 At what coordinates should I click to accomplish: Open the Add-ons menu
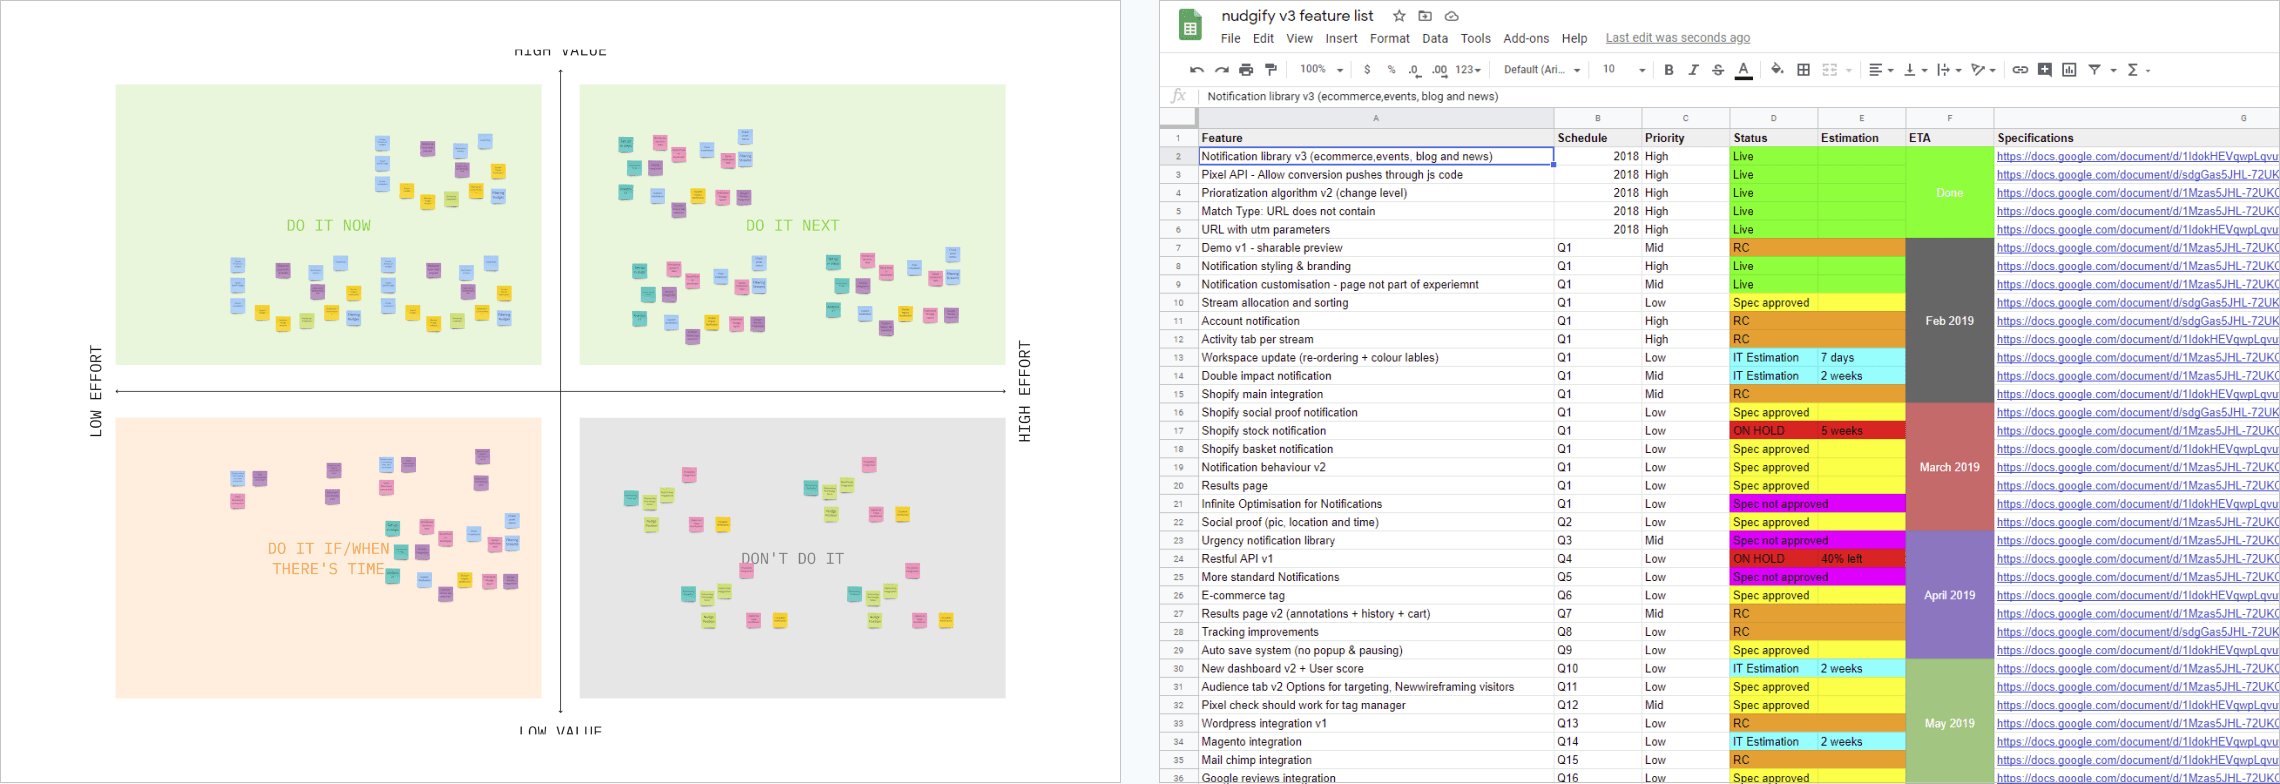(x=1526, y=39)
